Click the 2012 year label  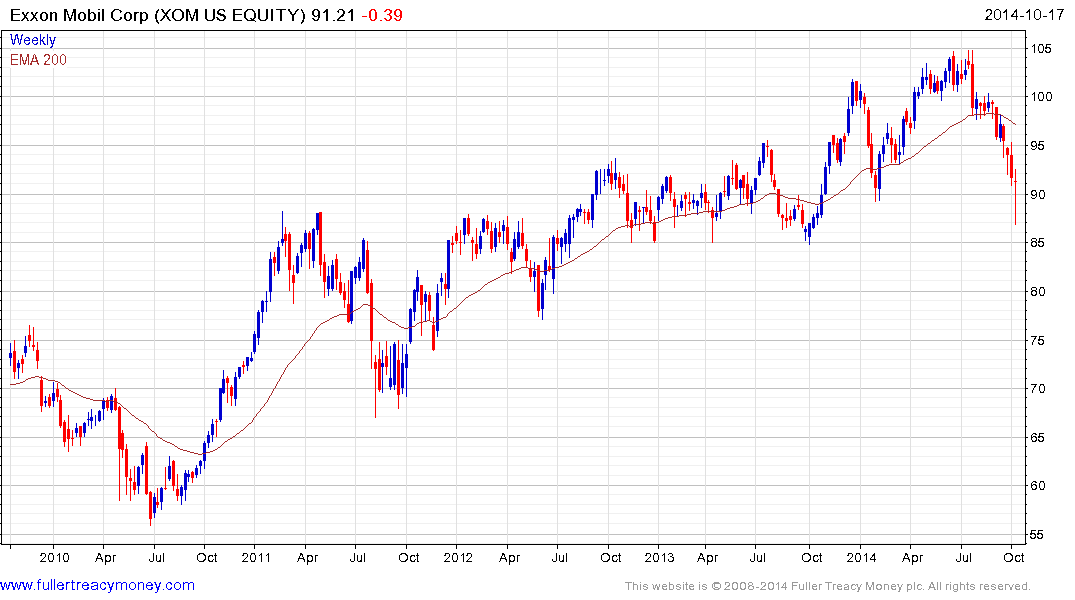[x=457, y=557]
